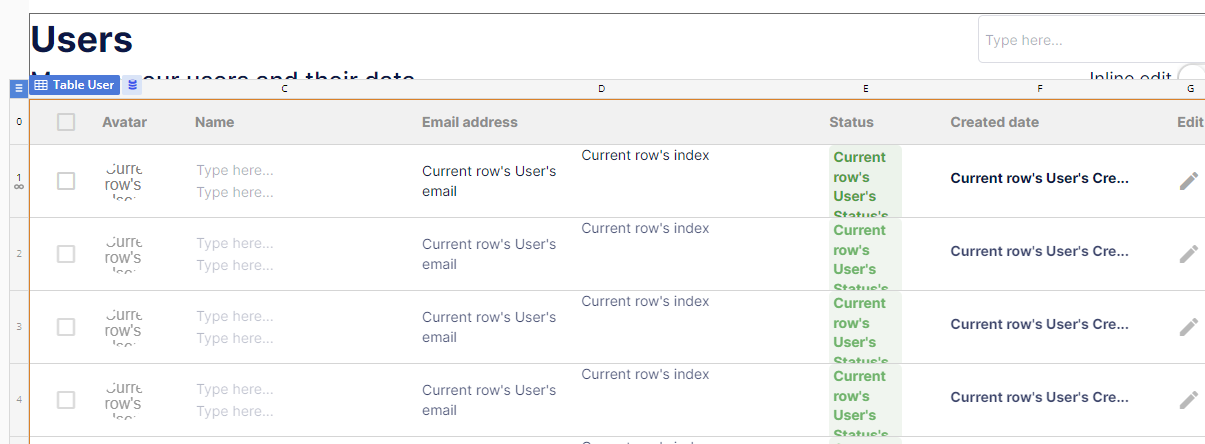The width and height of the screenshot is (1205, 444).
Task: Click the Email address column header
Action: coord(470,122)
